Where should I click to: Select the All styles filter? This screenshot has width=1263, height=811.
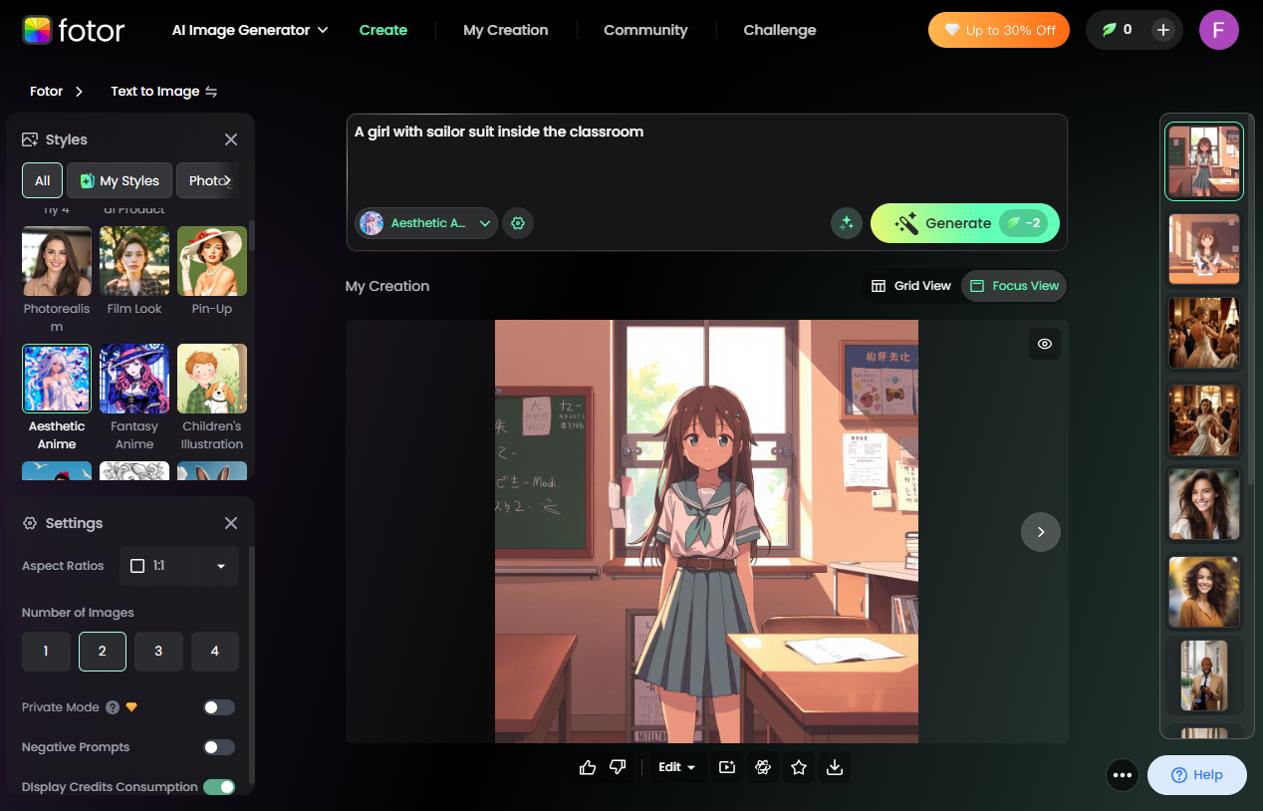42,181
